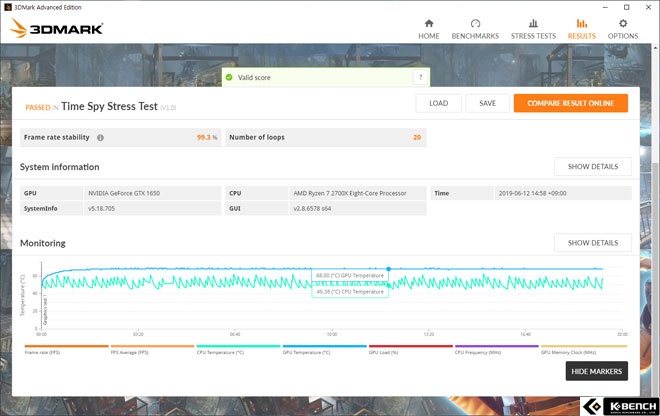Toggle the CPU Frequency (MHz) legend line
This screenshot has width=660, height=416.
[496, 349]
